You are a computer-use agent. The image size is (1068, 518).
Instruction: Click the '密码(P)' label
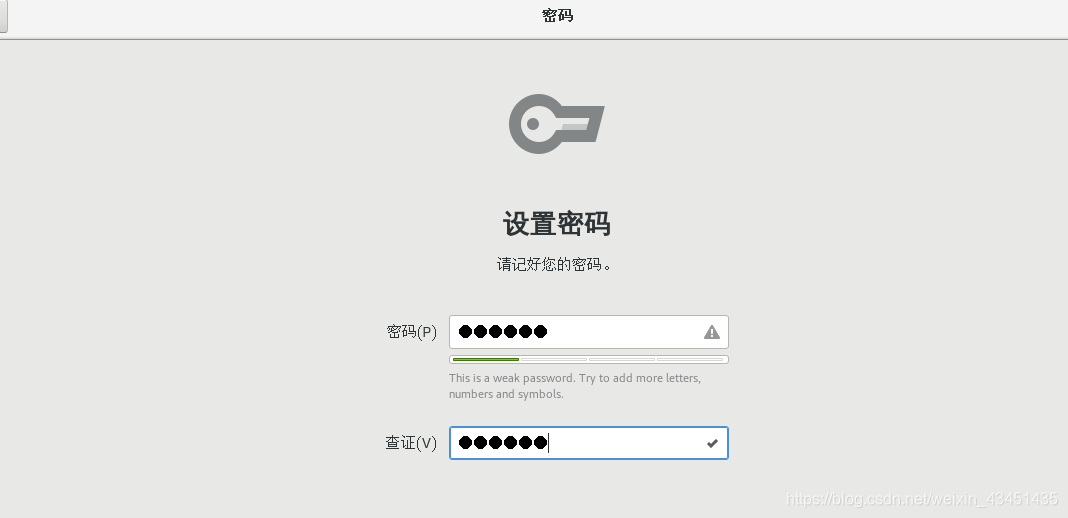[x=411, y=331]
